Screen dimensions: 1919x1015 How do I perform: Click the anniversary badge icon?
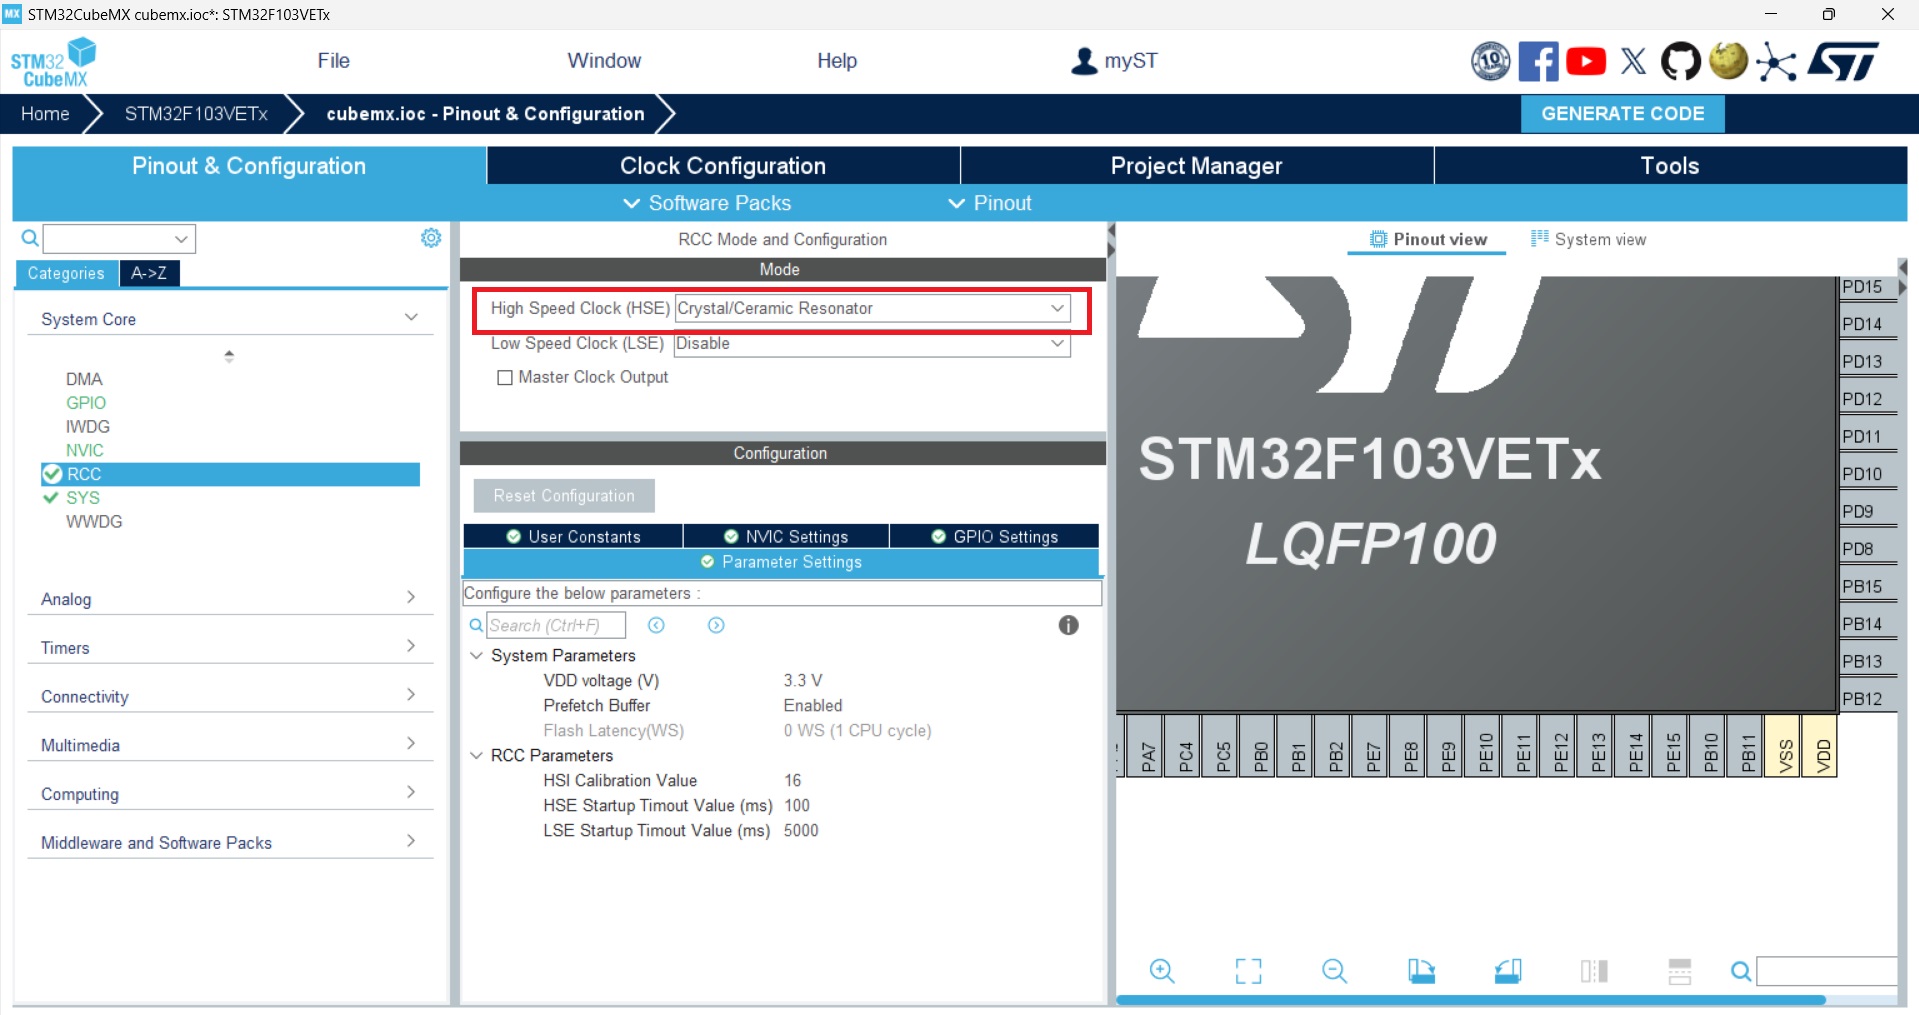[x=1490, y=62]
